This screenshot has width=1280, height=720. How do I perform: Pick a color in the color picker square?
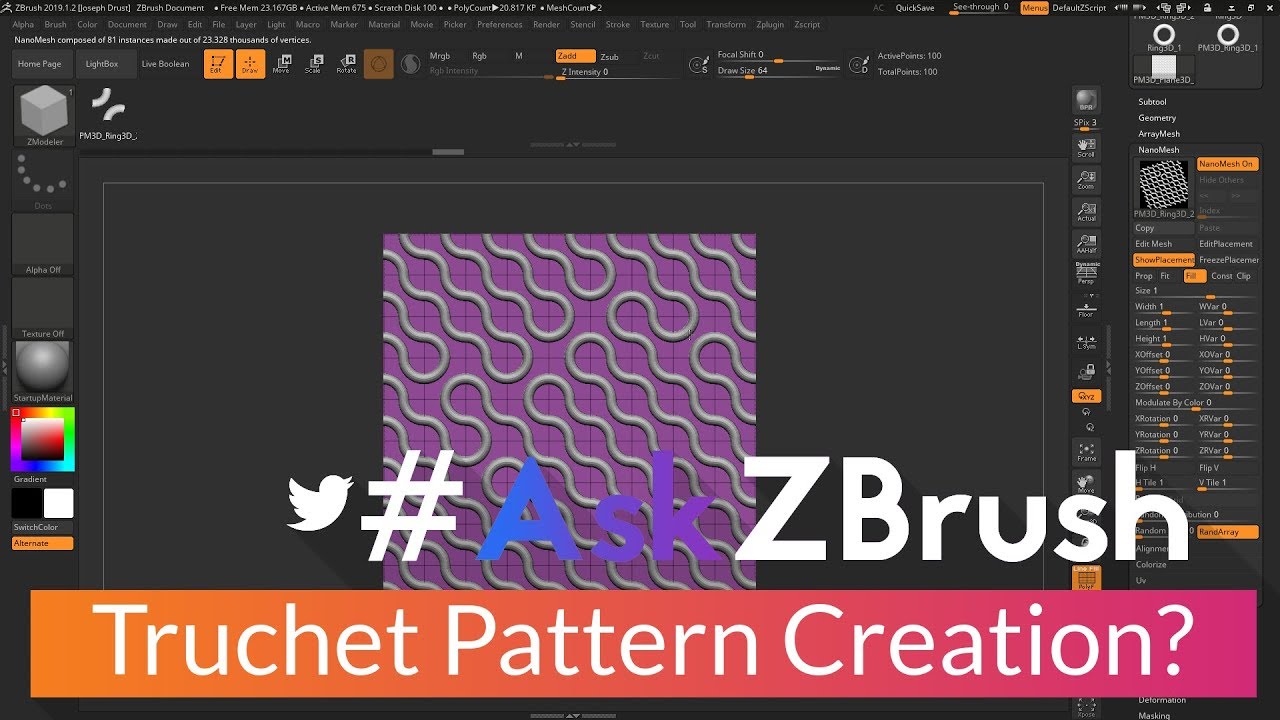[43, 439]
